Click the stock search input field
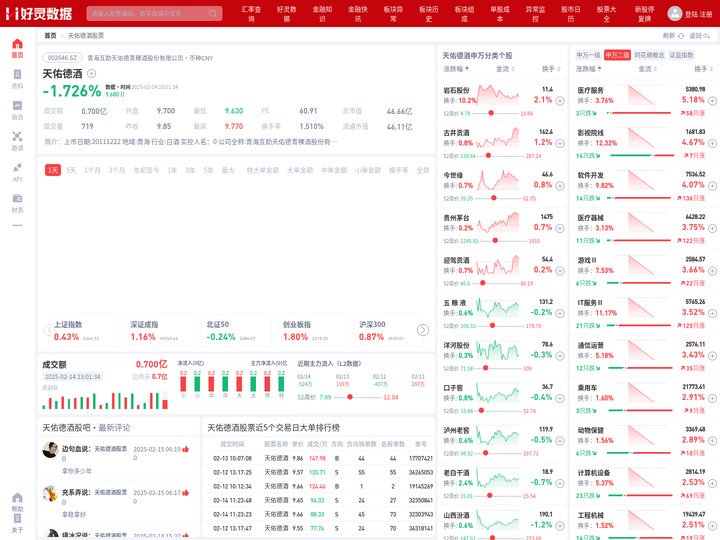 (154, 13)
